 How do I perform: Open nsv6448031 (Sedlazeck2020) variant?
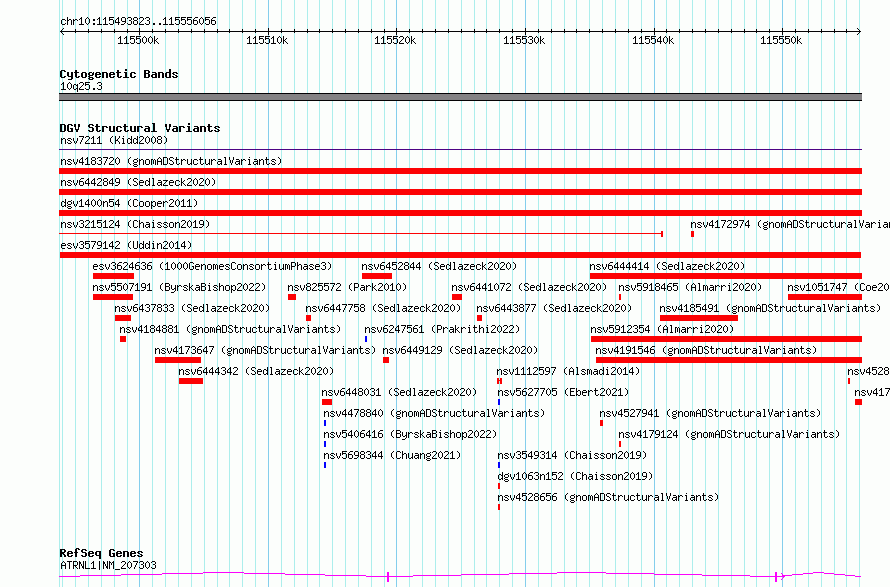tap(399, 392)
